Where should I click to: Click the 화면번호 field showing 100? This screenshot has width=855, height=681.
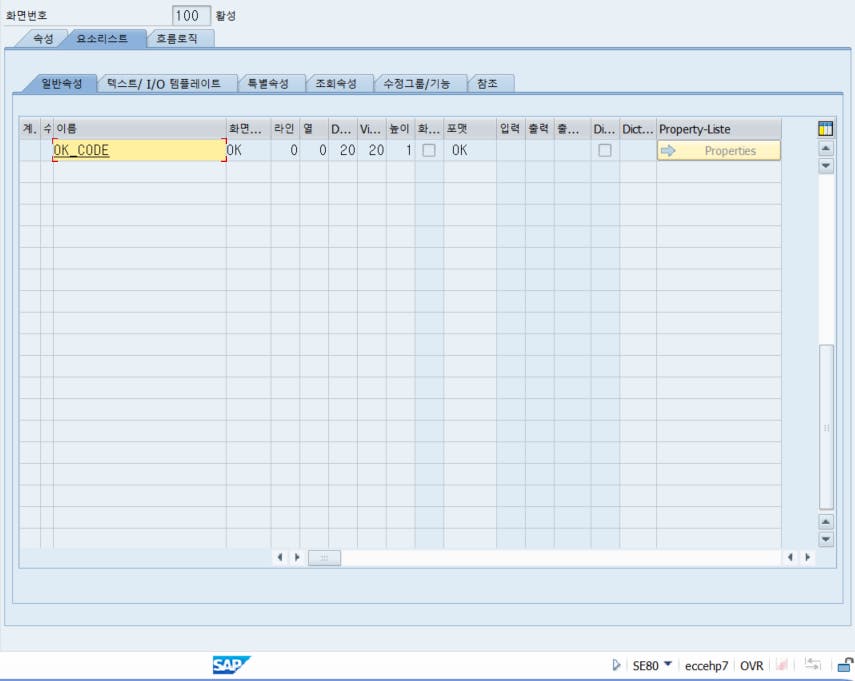(191, 15)
